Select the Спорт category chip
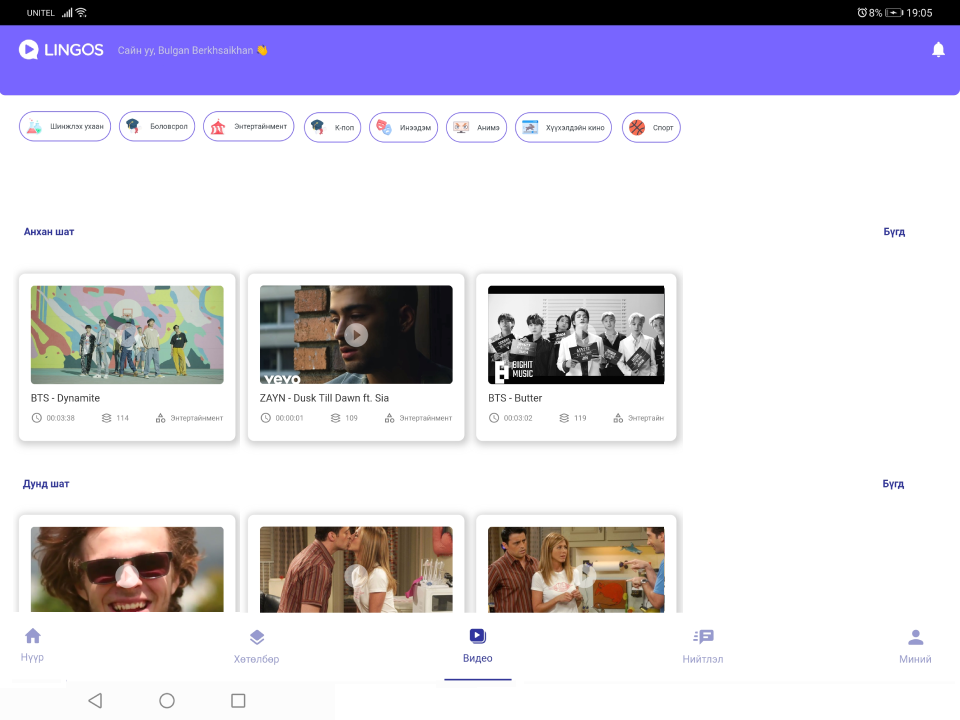This screenshot has height=720, width=960. (x=651, y=127)
